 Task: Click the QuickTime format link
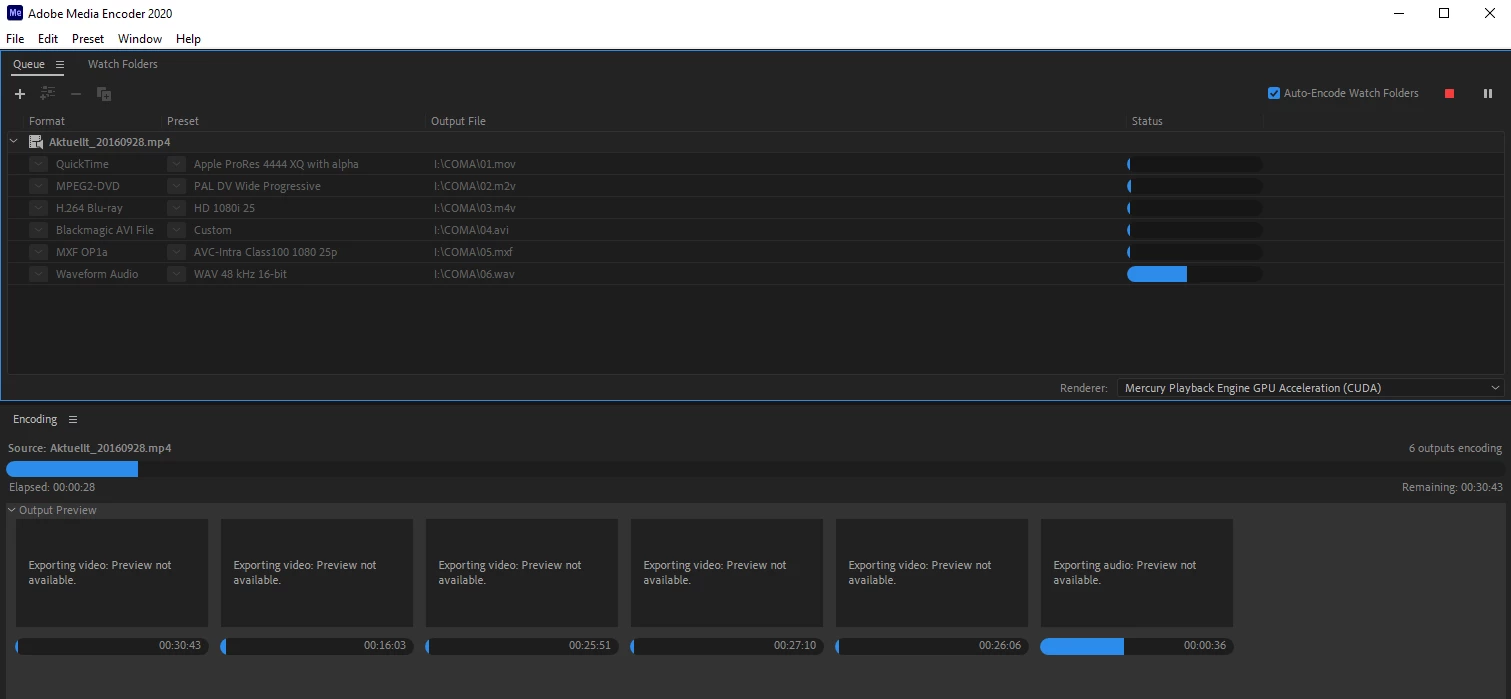82,164
